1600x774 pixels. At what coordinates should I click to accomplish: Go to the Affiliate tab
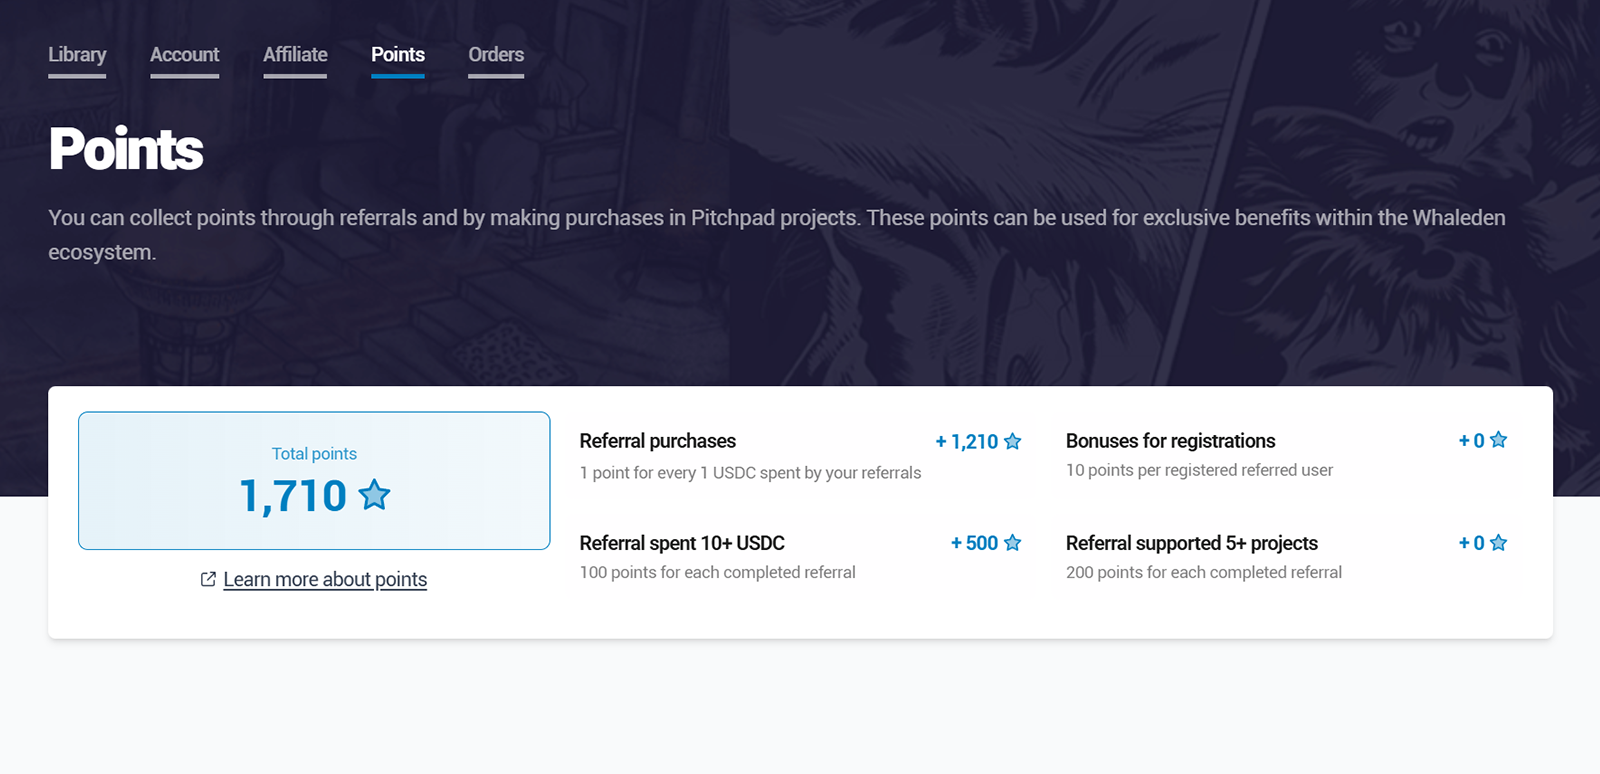tap(295, 55)
